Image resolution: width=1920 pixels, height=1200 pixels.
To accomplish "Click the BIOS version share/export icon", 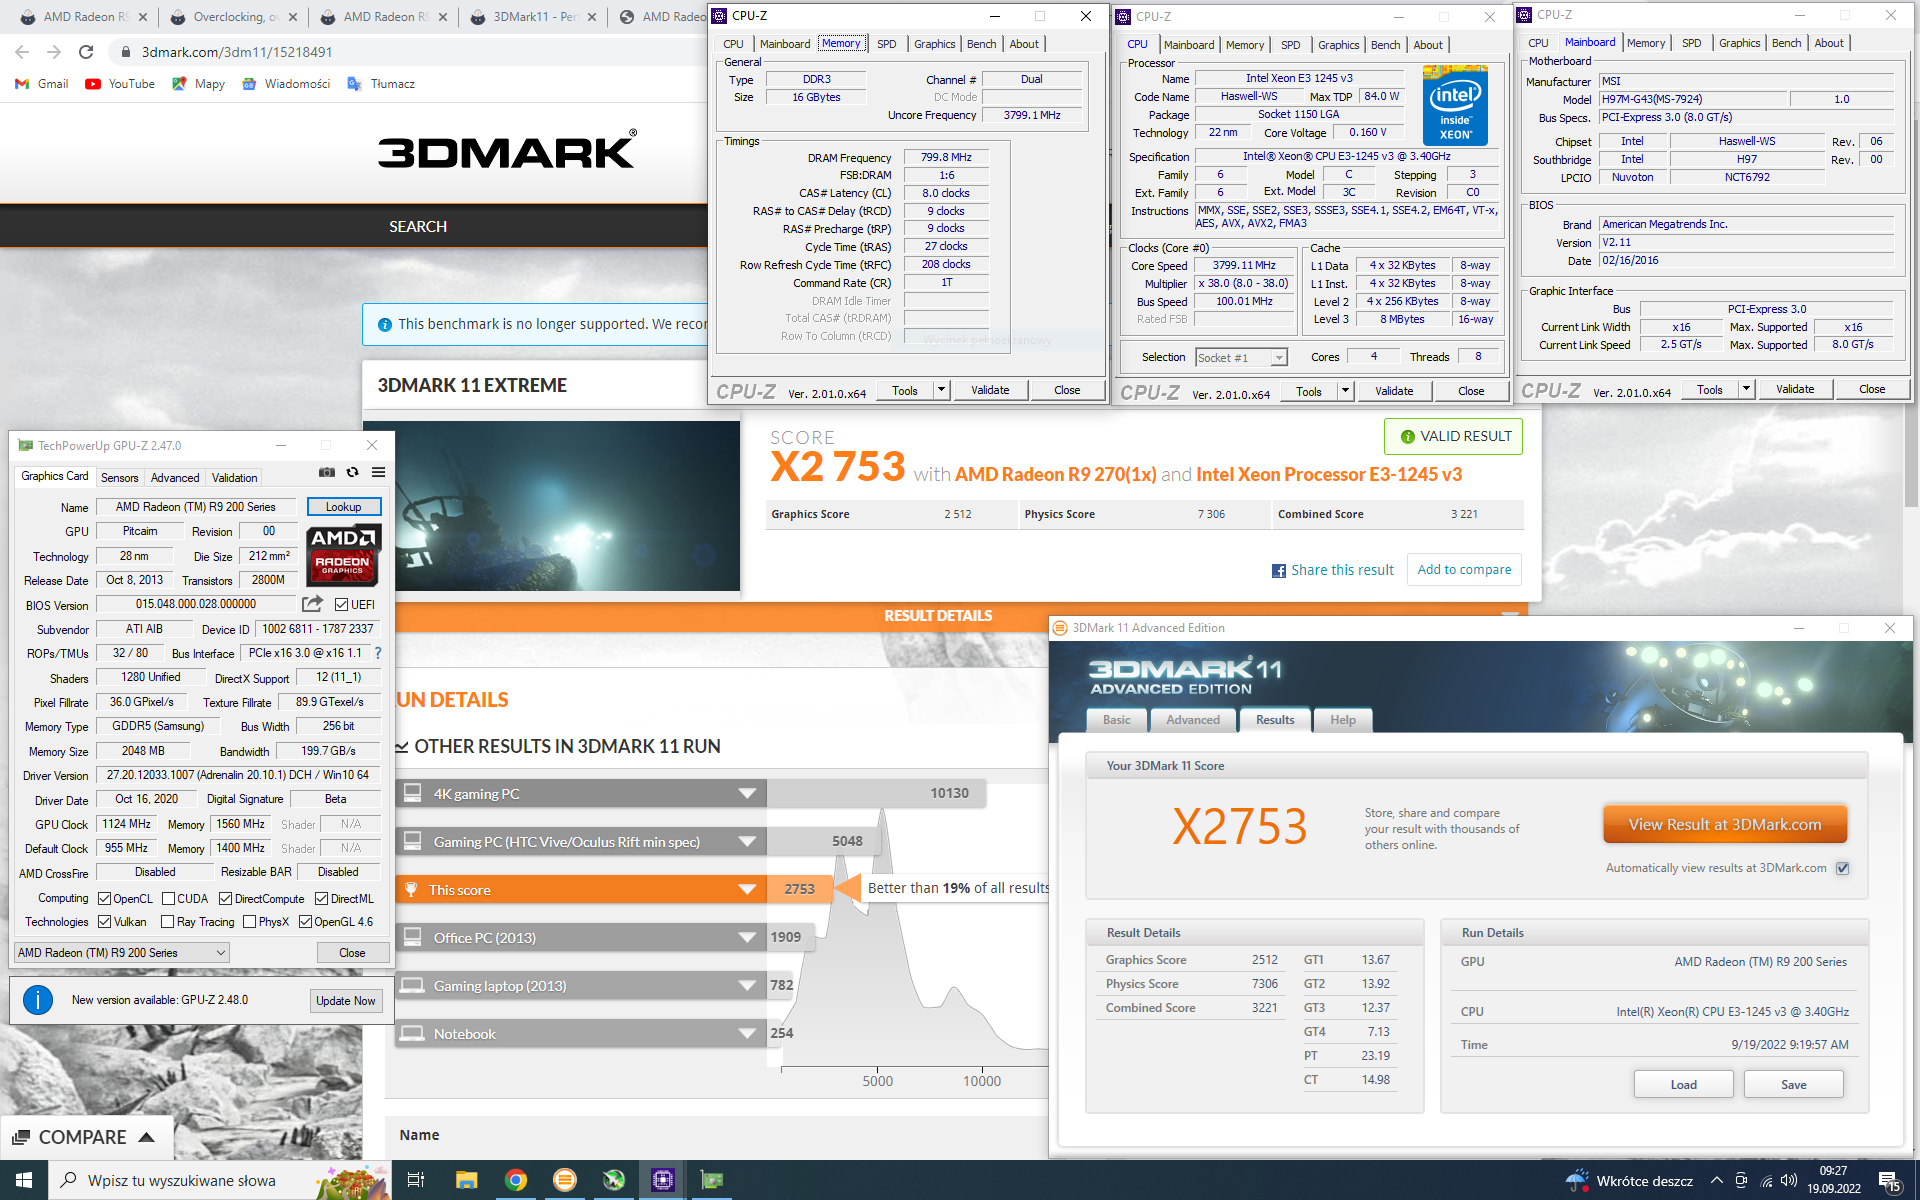I will pyautogui.click(x=312, y=604).
